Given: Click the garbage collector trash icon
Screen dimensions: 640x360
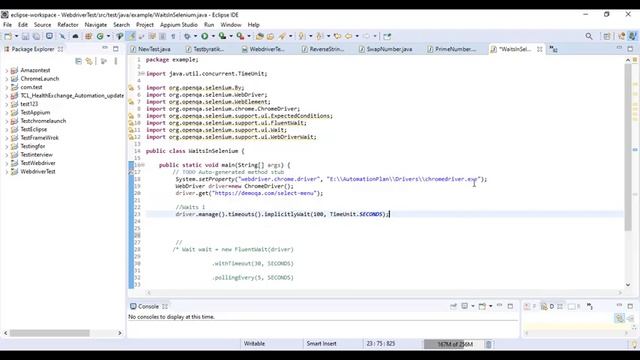Looking at the screenshot, I should click(488, 344).
